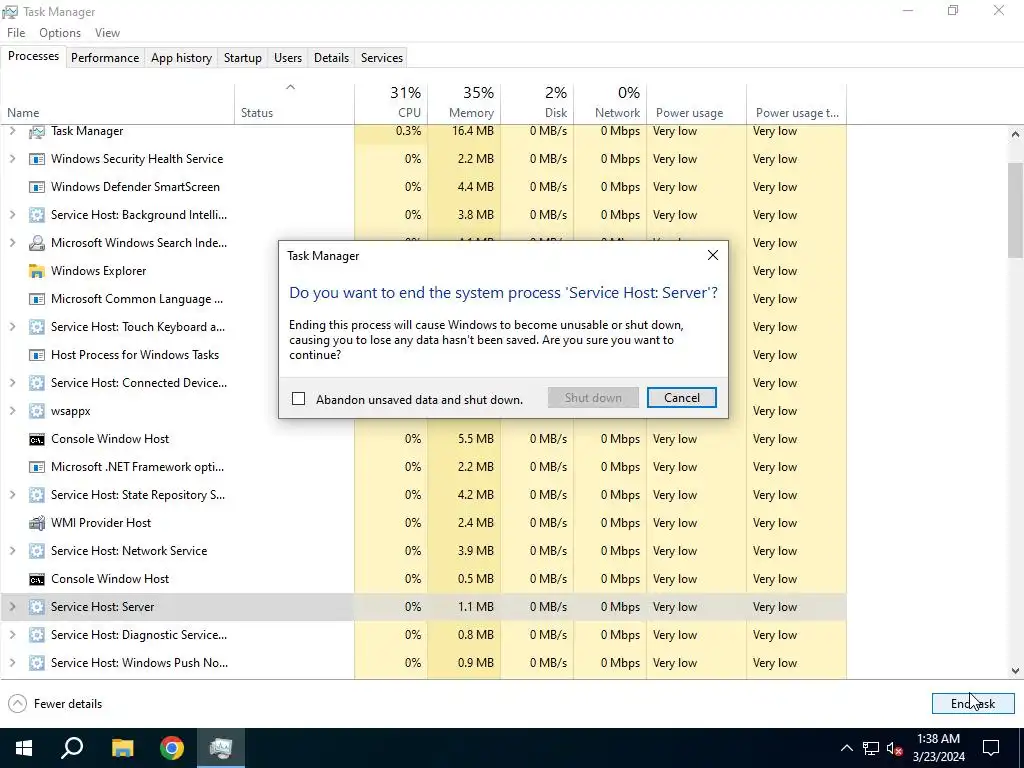Click the Service Host: Network Service gear icon
Image resolution: width=1024 pixels, height=768 pixels.
tap(37, 551)
